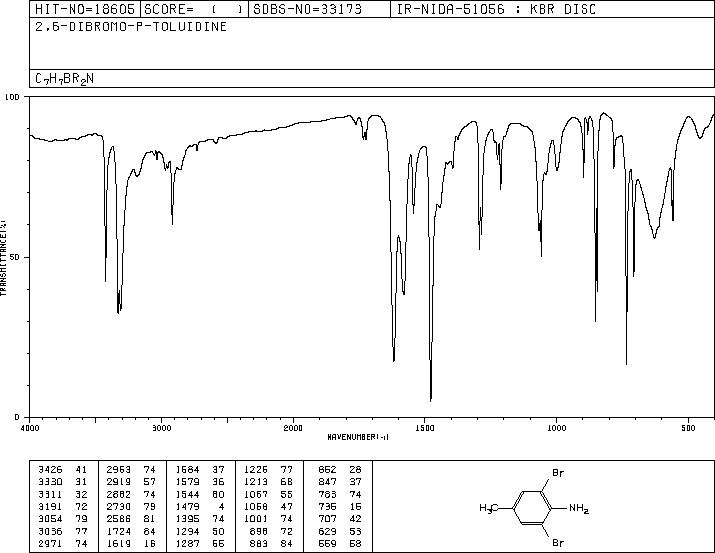Select peak value 1213 in the table
The height and width of the screenshot is (553, 715).
(x=256, y=482)
